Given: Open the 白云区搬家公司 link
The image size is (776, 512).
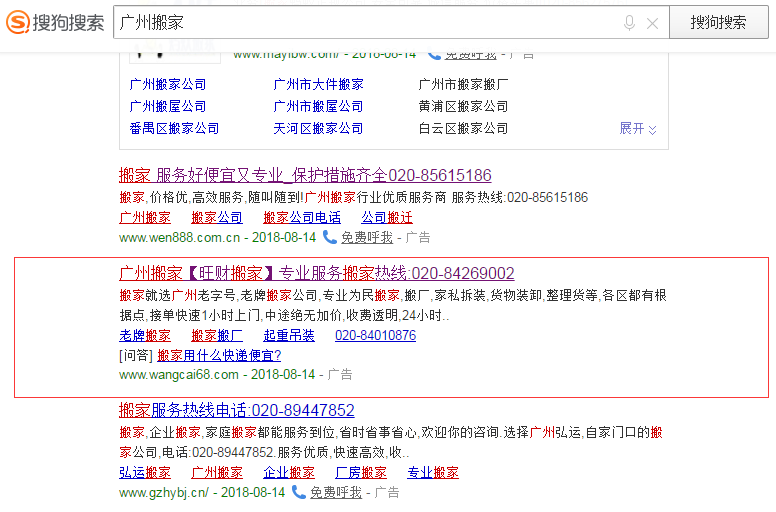Looking at the screenshot, I should click(x=463, y=129).
